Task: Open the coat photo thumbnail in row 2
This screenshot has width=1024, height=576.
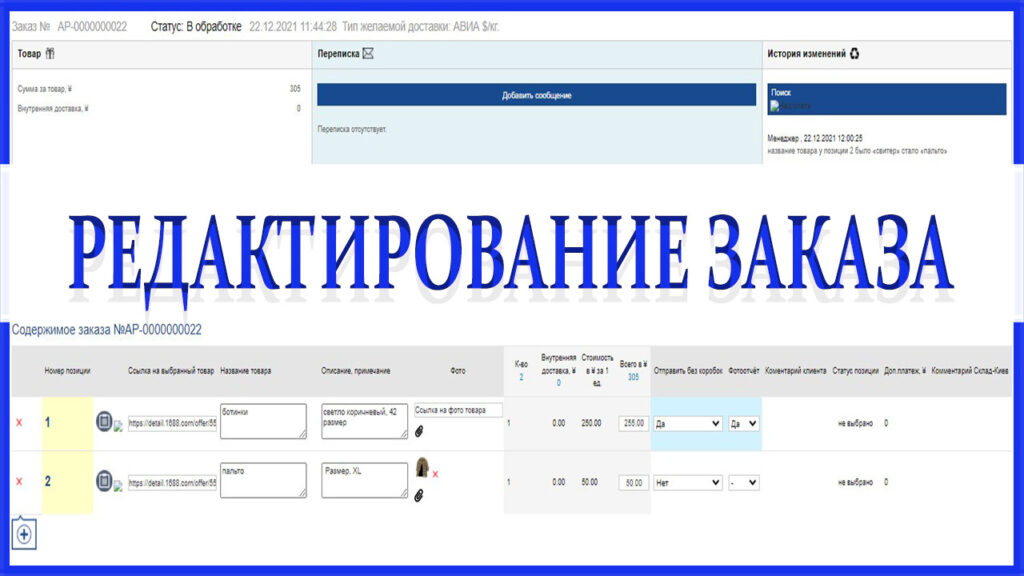Action: click(422, 467)
